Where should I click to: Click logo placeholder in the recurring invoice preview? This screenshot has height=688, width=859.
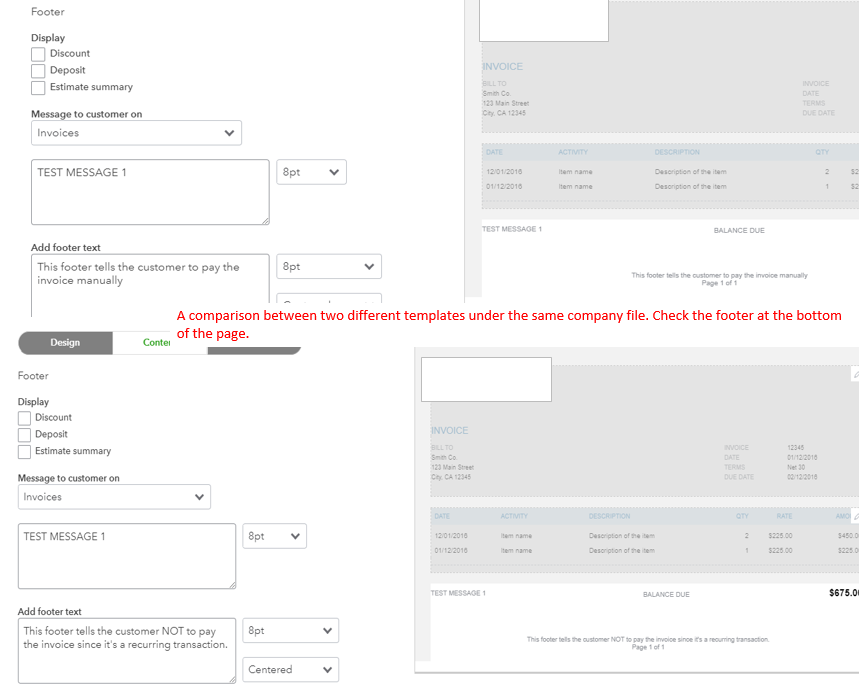point(486,380)
